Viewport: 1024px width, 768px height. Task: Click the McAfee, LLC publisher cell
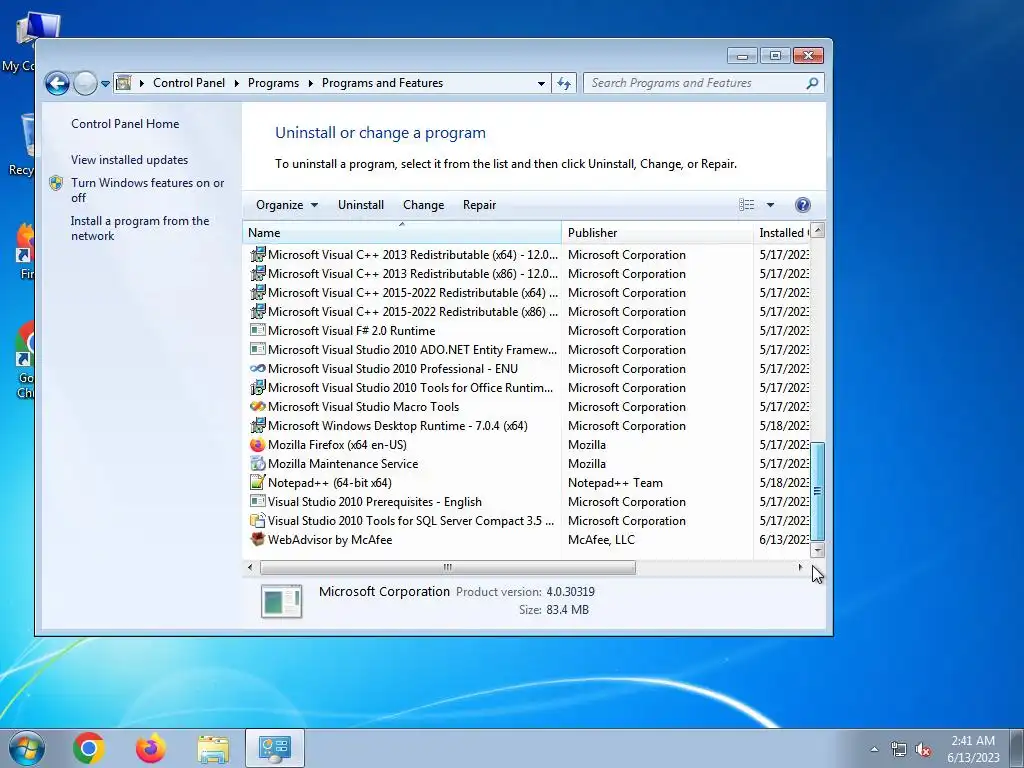pyautogui.click(x=601, y=539)
